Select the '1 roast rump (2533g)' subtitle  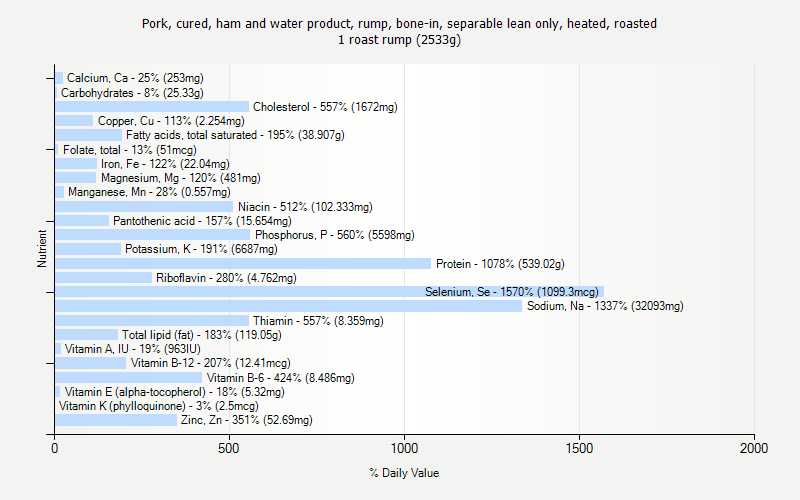pyautogui.click(x=399, y=40)
